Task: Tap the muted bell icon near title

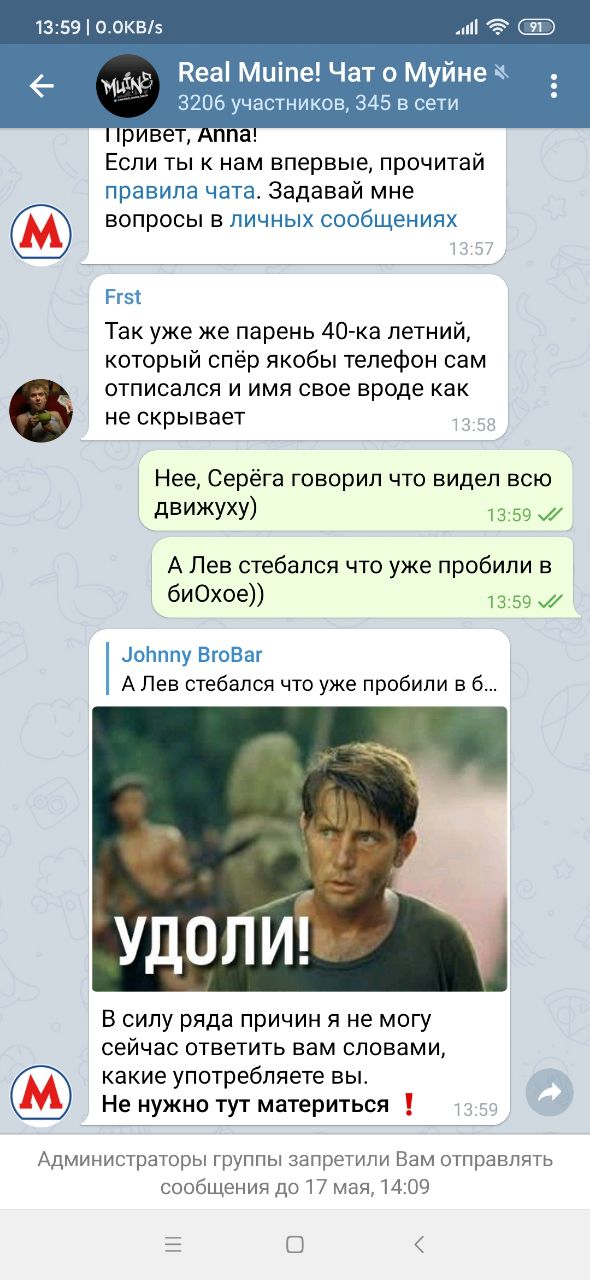Action: click(x=502, y=72)
